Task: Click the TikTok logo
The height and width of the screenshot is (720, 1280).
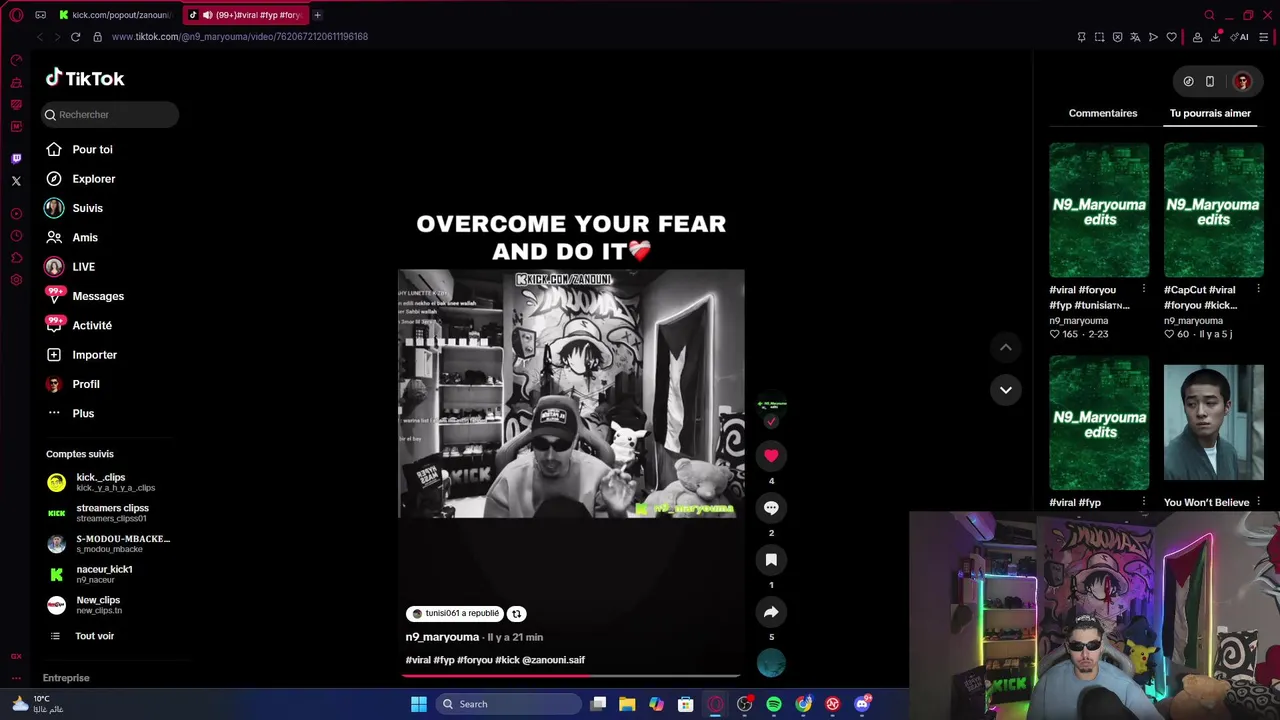Action: [85, 78]
